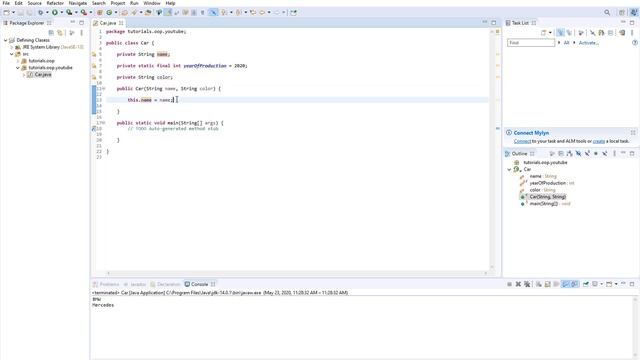Toggle Hide Non-Public Members in Outline

point(596,153)
